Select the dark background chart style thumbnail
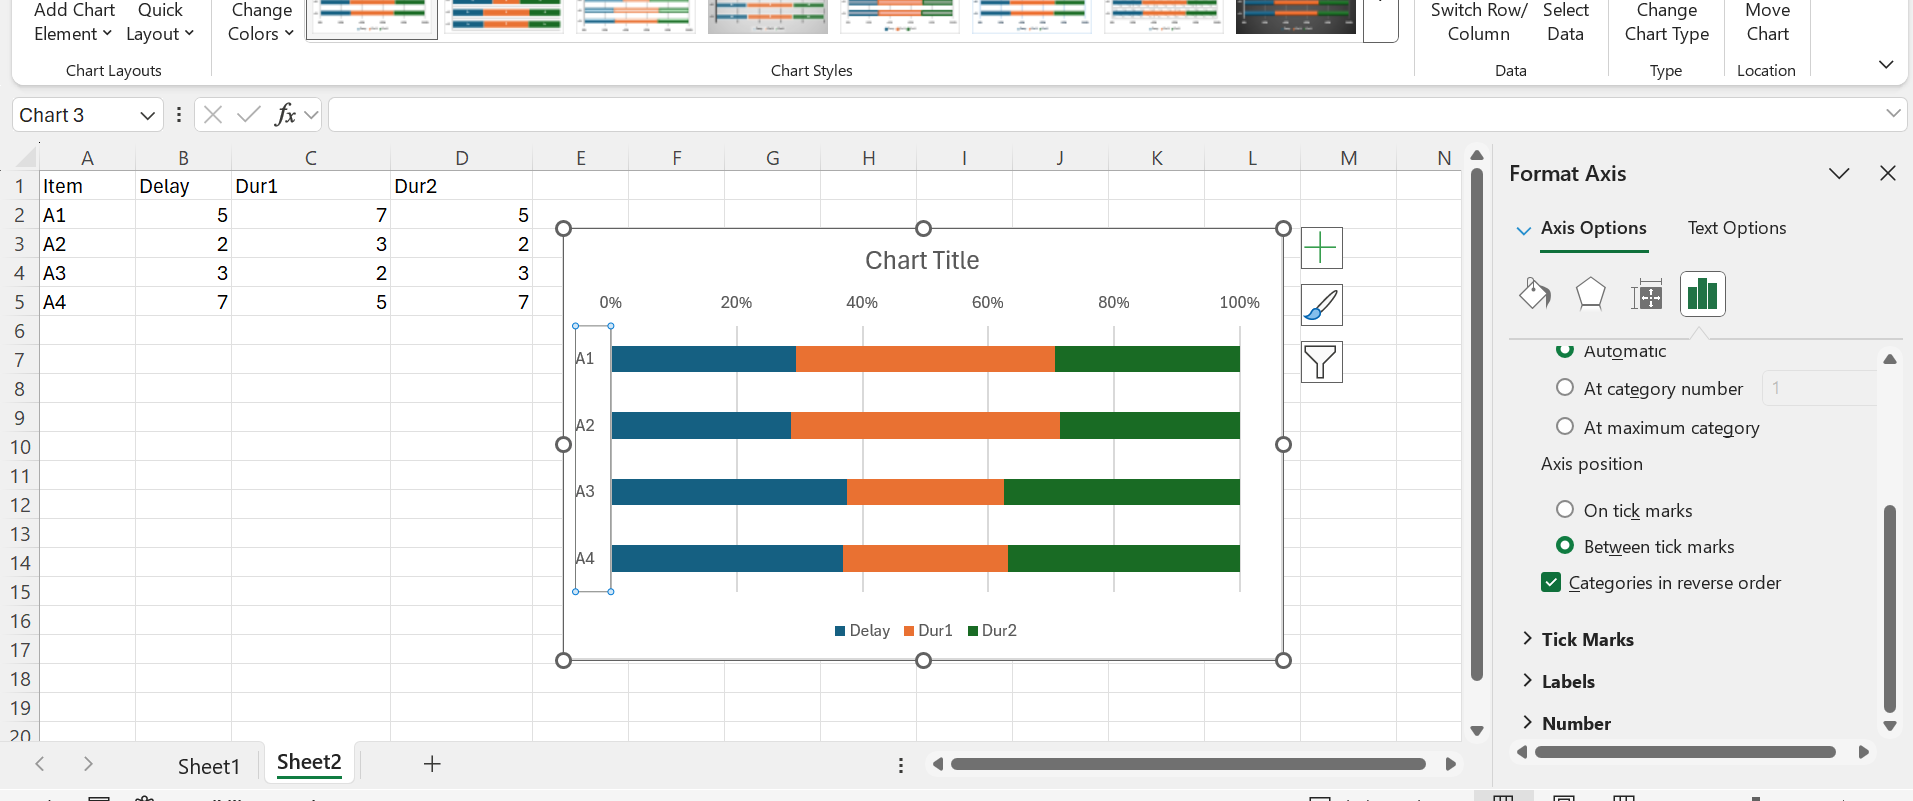 tap(1296, 15)
